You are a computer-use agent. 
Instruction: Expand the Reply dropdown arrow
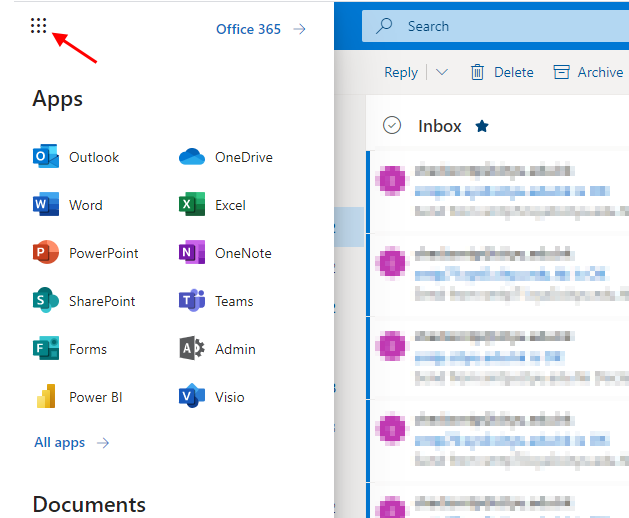tap(442, 72)
